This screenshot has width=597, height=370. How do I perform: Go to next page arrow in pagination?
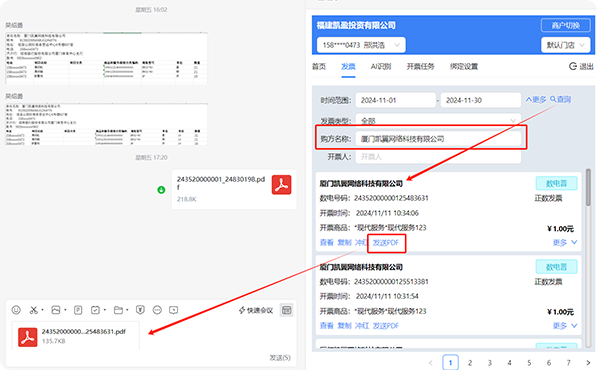coord(588,363)
